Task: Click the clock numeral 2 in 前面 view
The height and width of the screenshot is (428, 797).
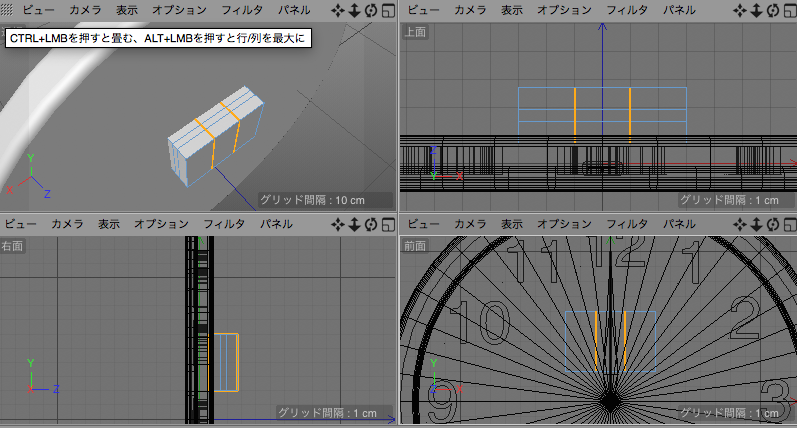Action: (x=745, y=317)
